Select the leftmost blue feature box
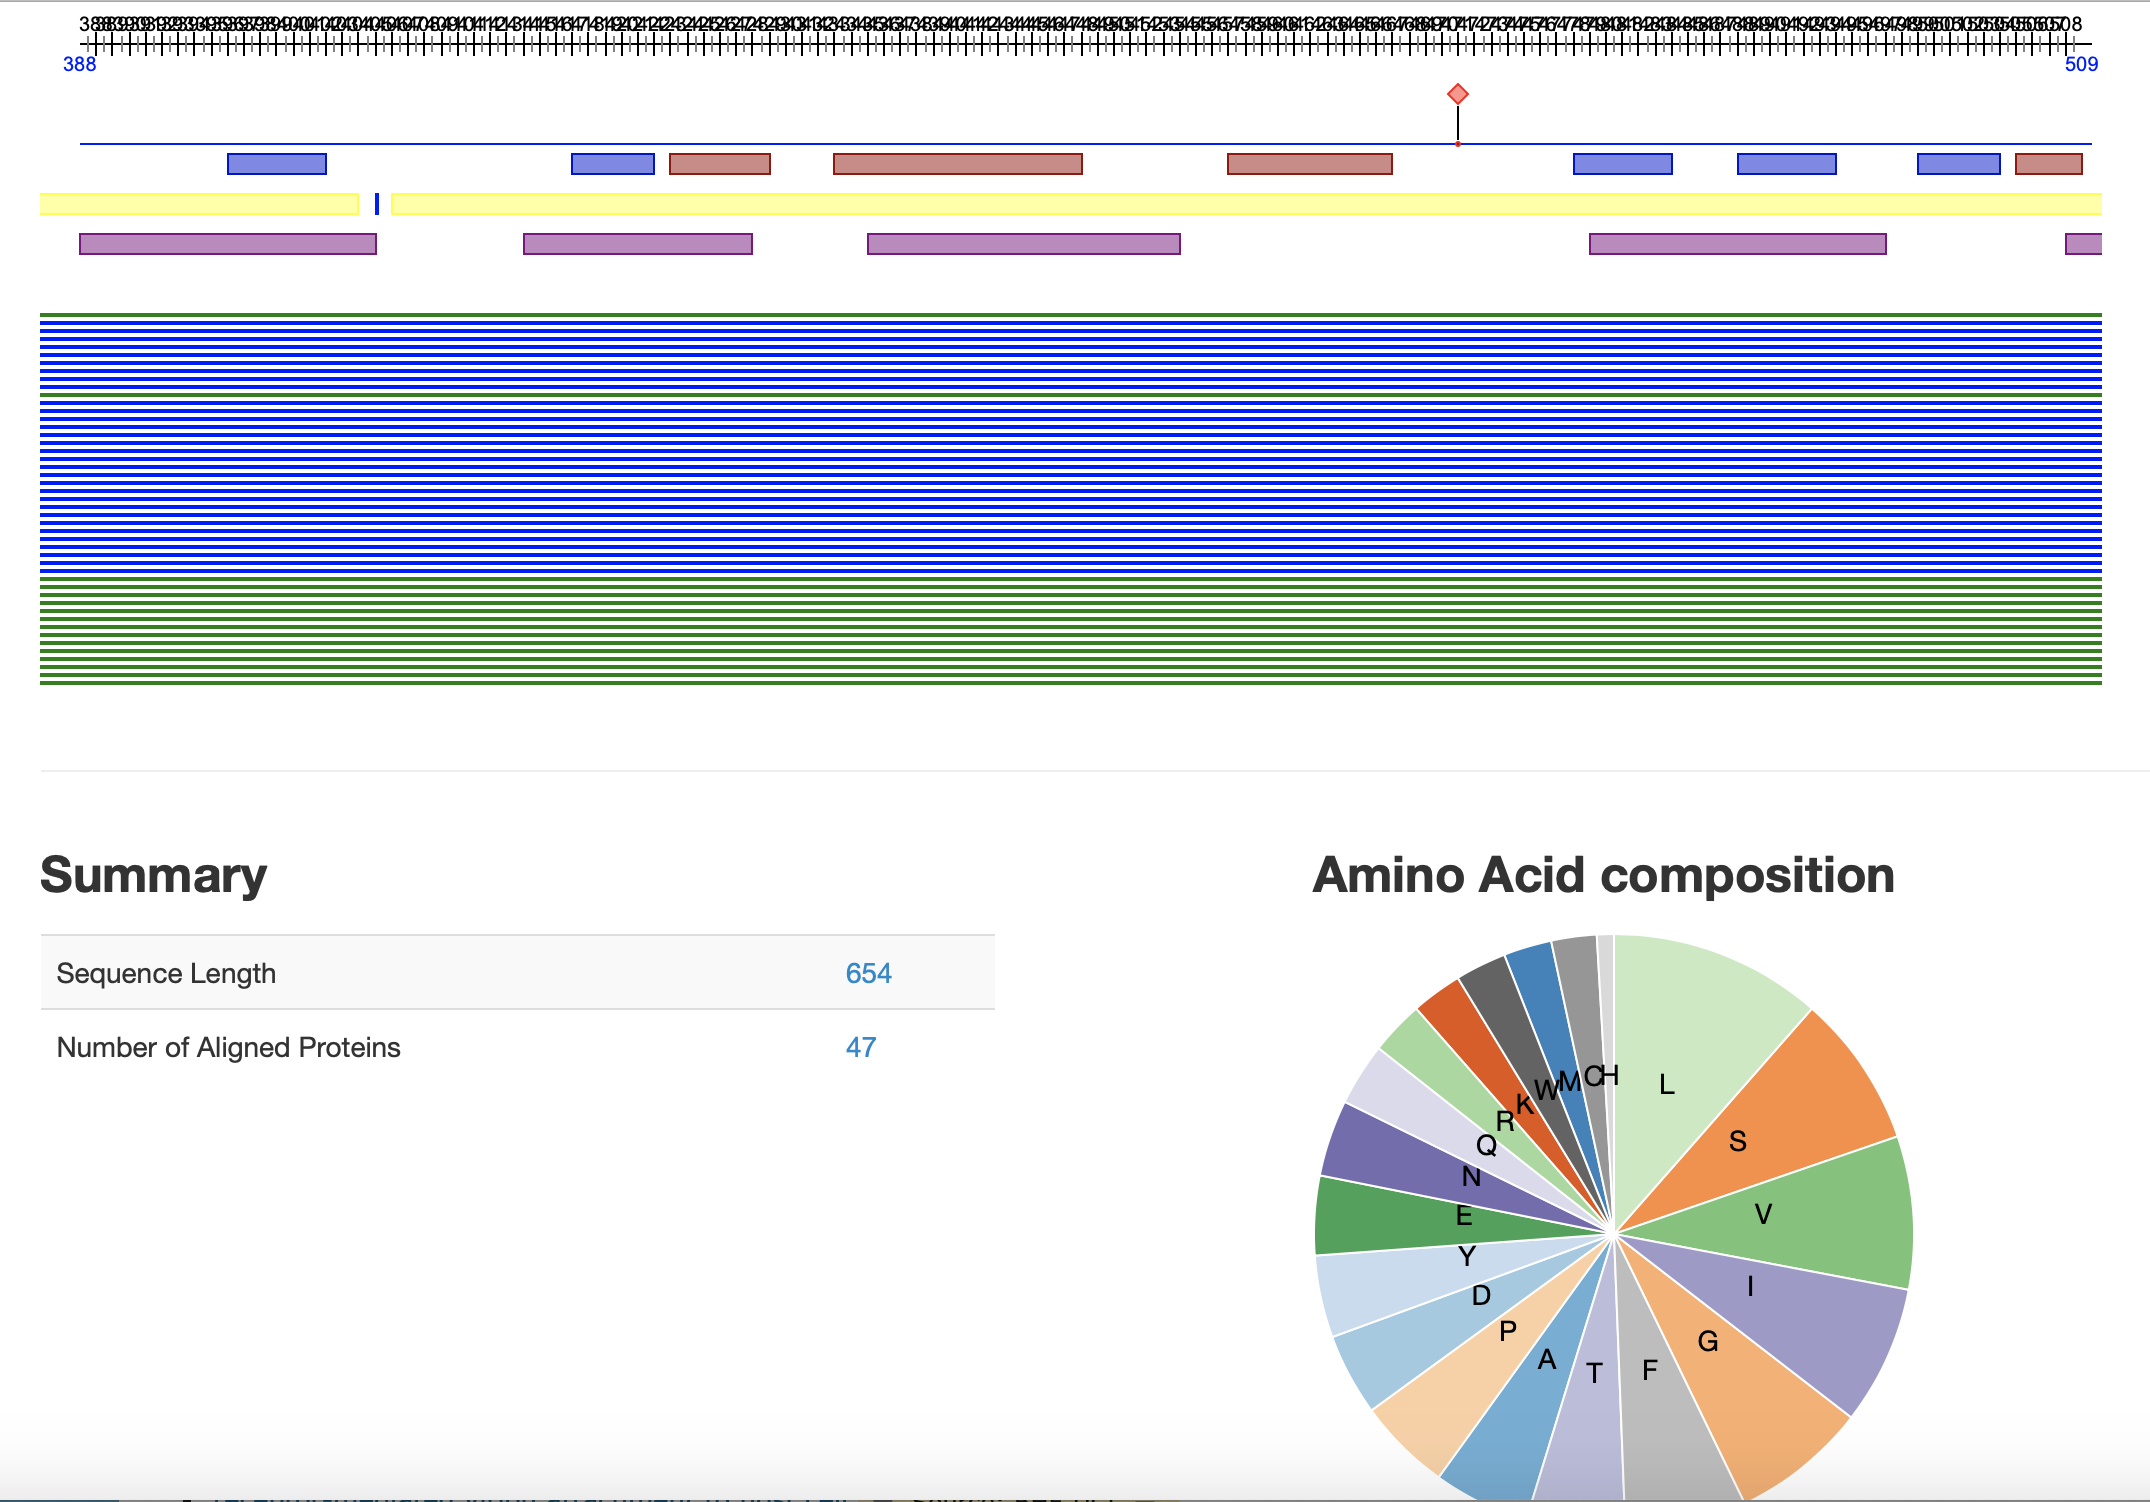 (277, 164)
